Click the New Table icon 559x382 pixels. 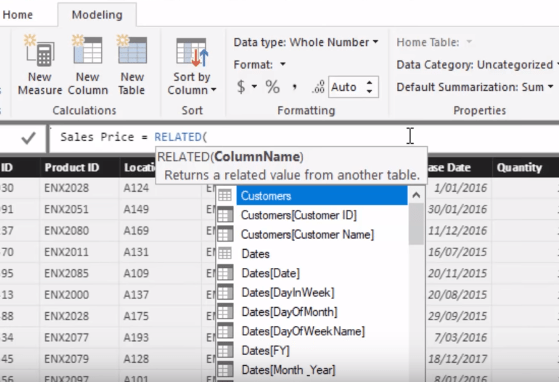(132, 50)
